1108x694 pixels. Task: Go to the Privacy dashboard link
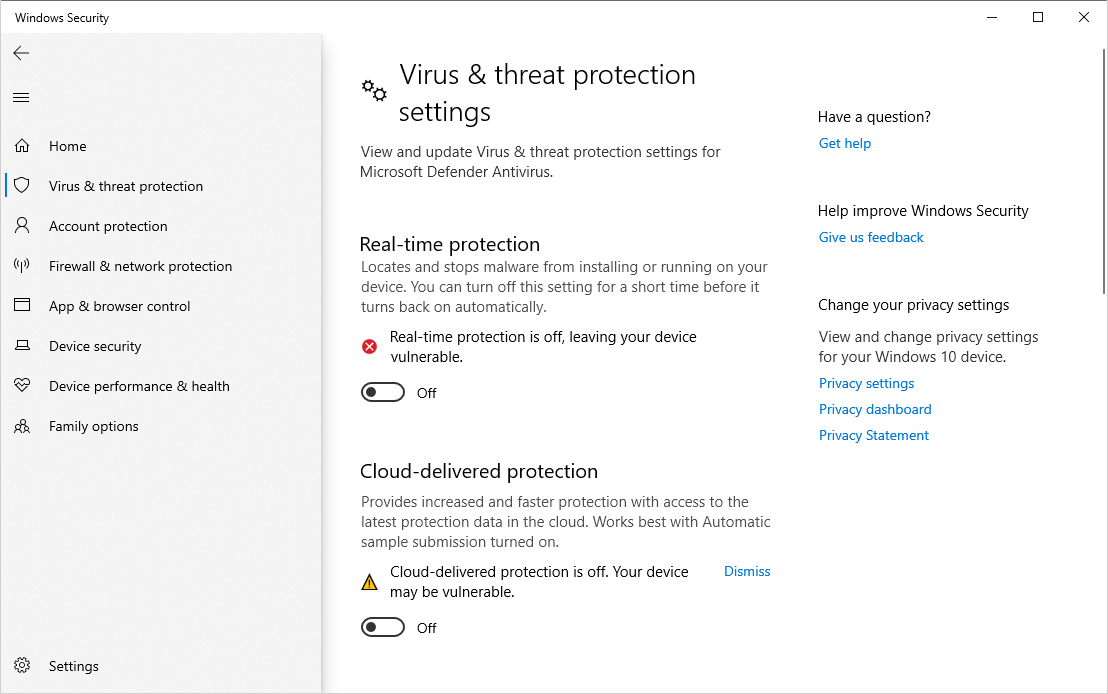click(x=875, y=409)
